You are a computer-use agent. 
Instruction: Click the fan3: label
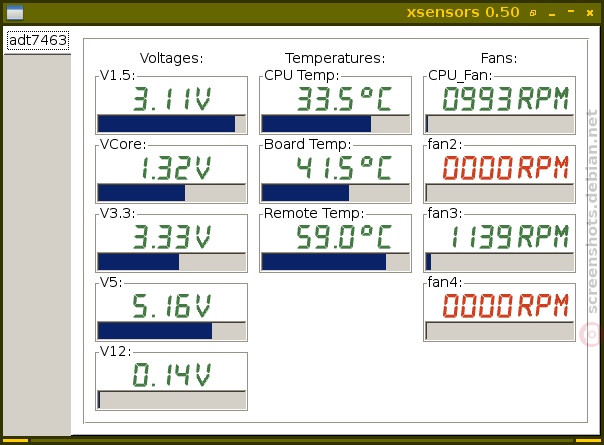tap(445, 213)
